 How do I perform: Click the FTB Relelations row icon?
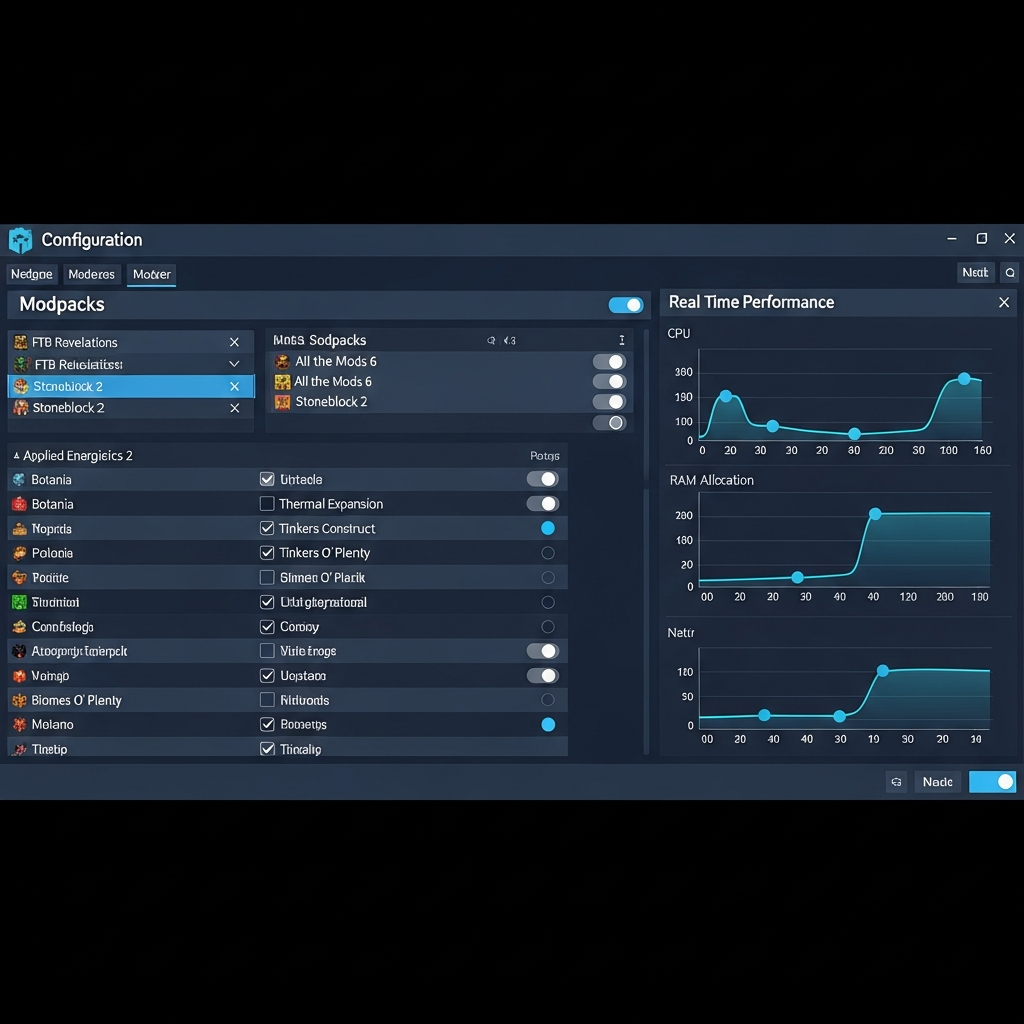tap(22, 364)
